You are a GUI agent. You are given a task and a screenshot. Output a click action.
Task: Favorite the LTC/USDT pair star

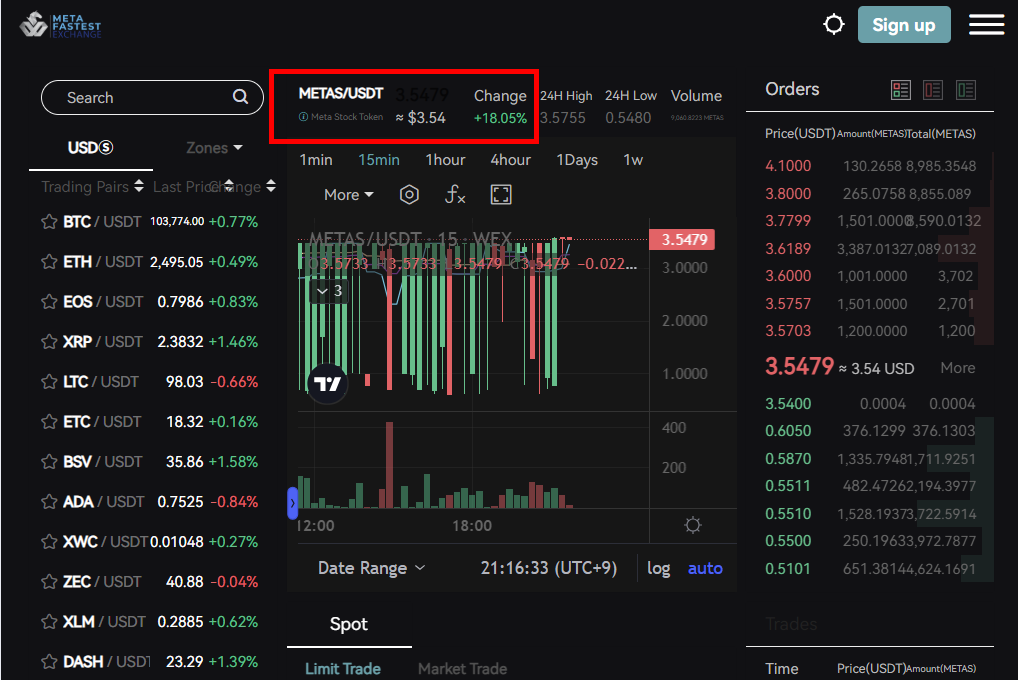tap(49, 382)
